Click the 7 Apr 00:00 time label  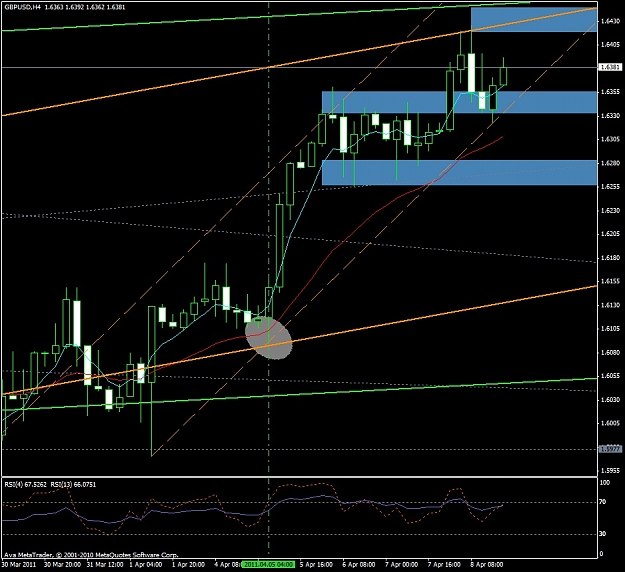[x=401, y=565]
